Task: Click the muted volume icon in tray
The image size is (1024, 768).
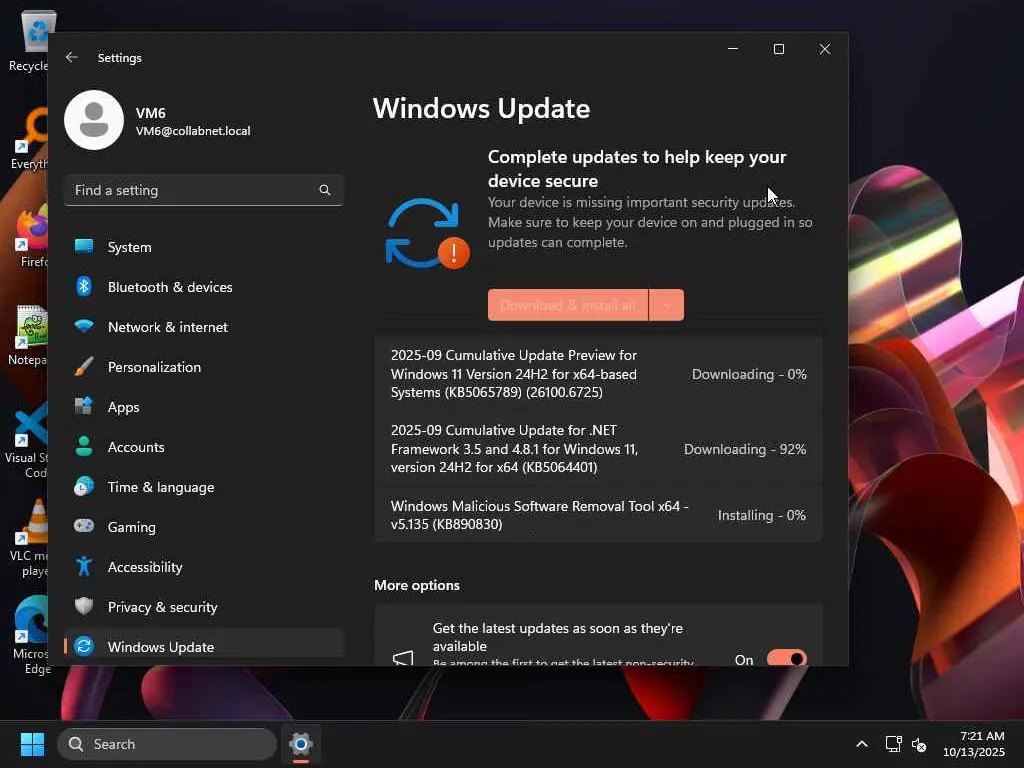Action: coord(919,744)
